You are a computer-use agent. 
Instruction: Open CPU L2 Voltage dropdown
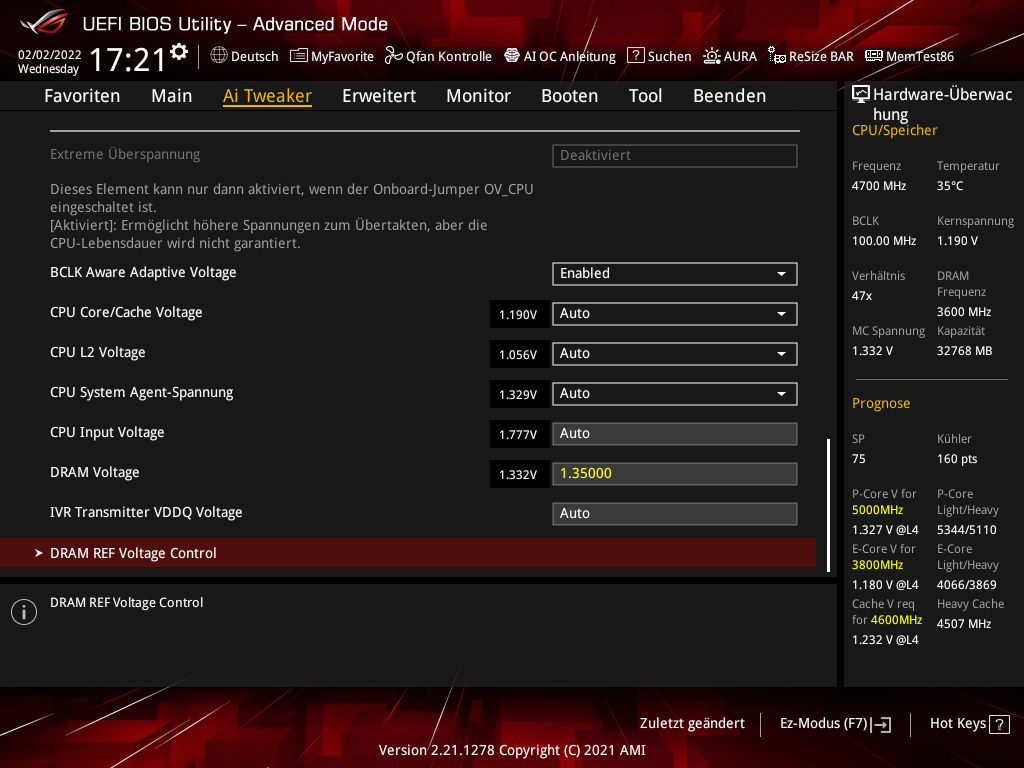[x=674, y=353]
